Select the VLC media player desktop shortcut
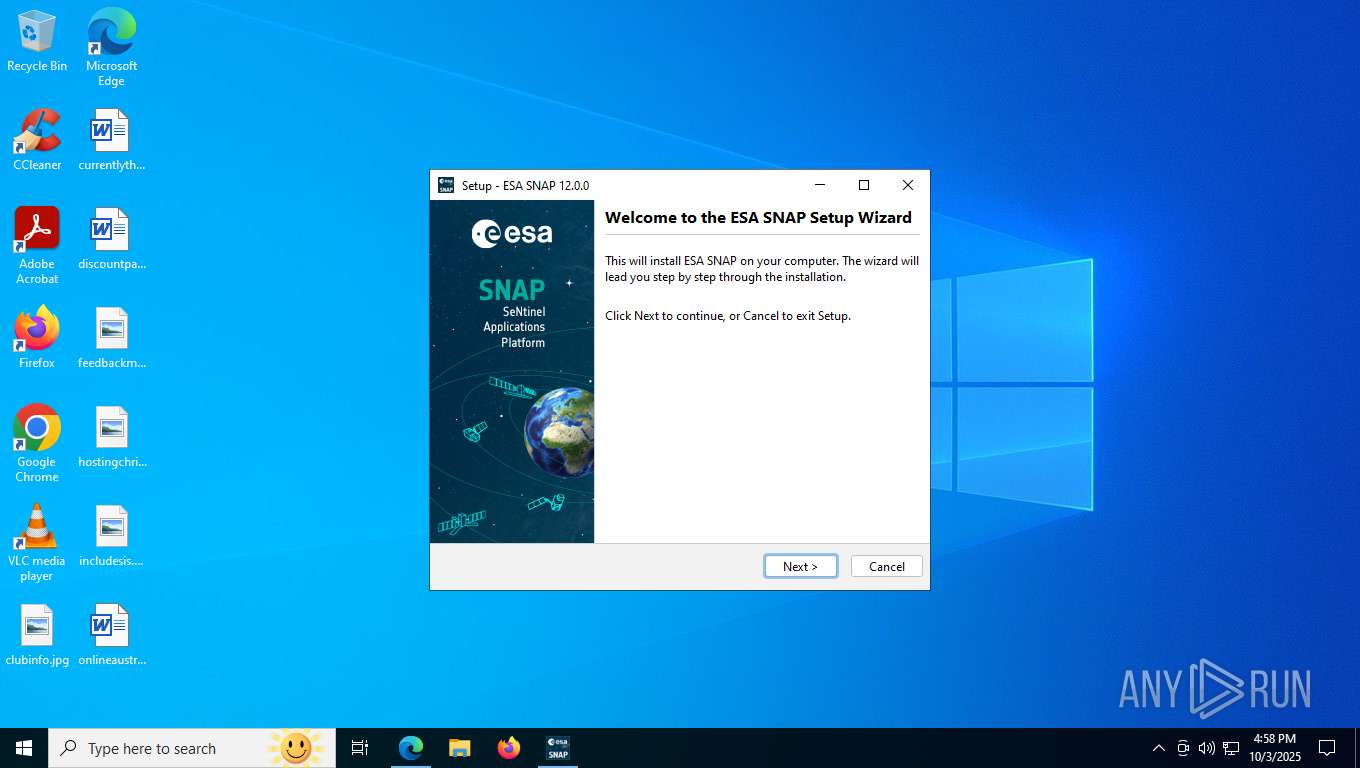This screenshot has width=1360, height=768. point(37,543)
